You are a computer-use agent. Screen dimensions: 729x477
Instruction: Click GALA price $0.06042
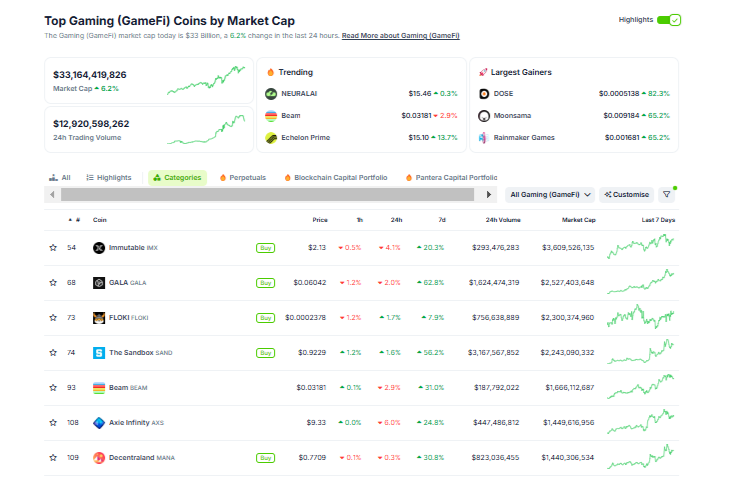(310, 283)
